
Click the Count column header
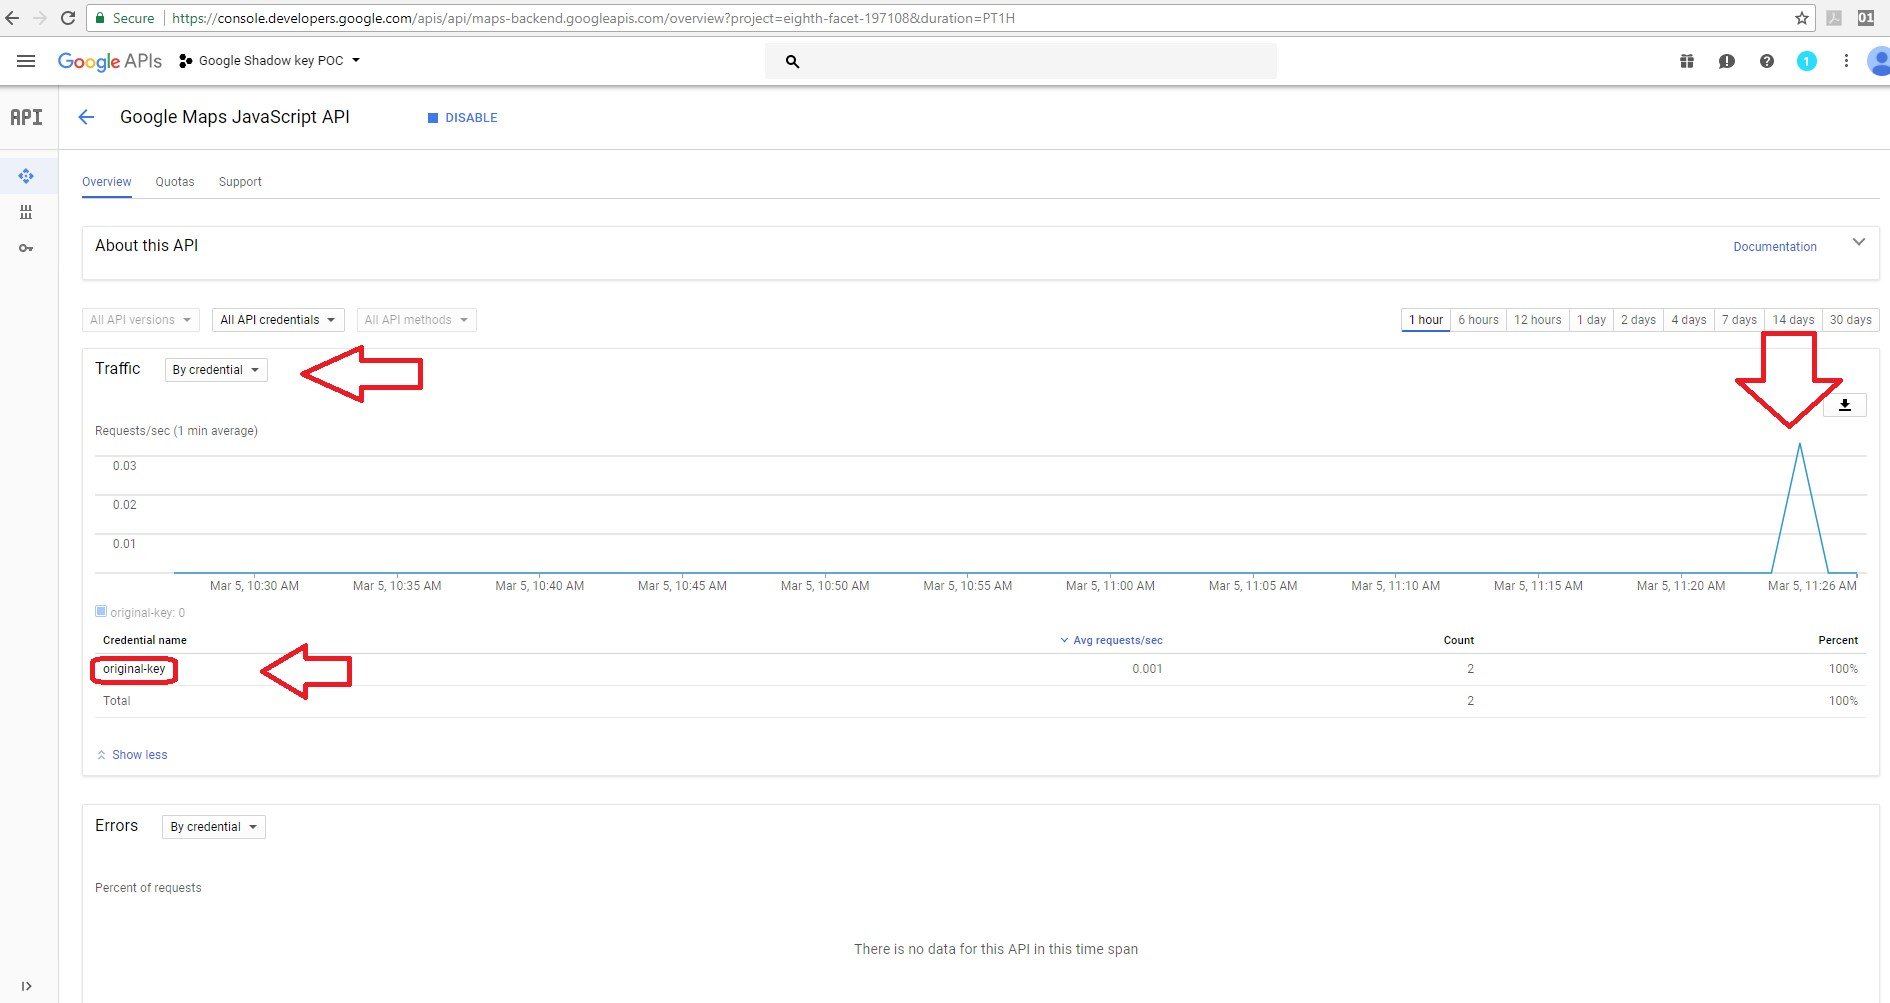point(1458,640)
